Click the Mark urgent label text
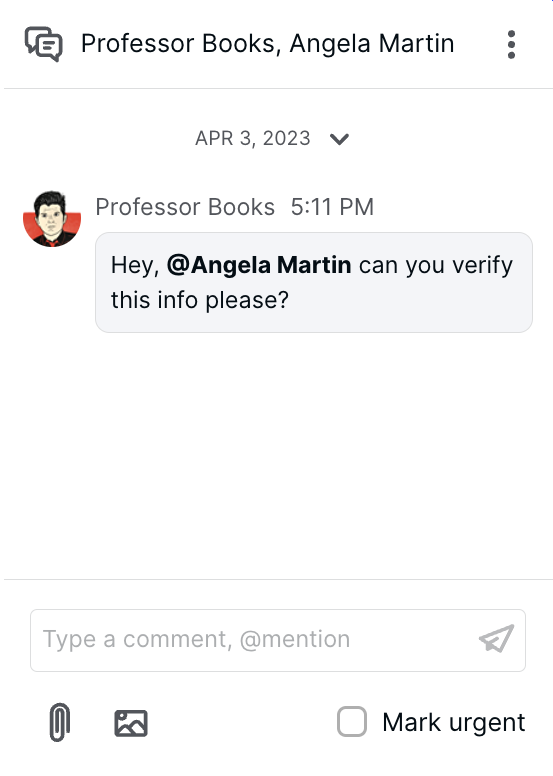 453,722
